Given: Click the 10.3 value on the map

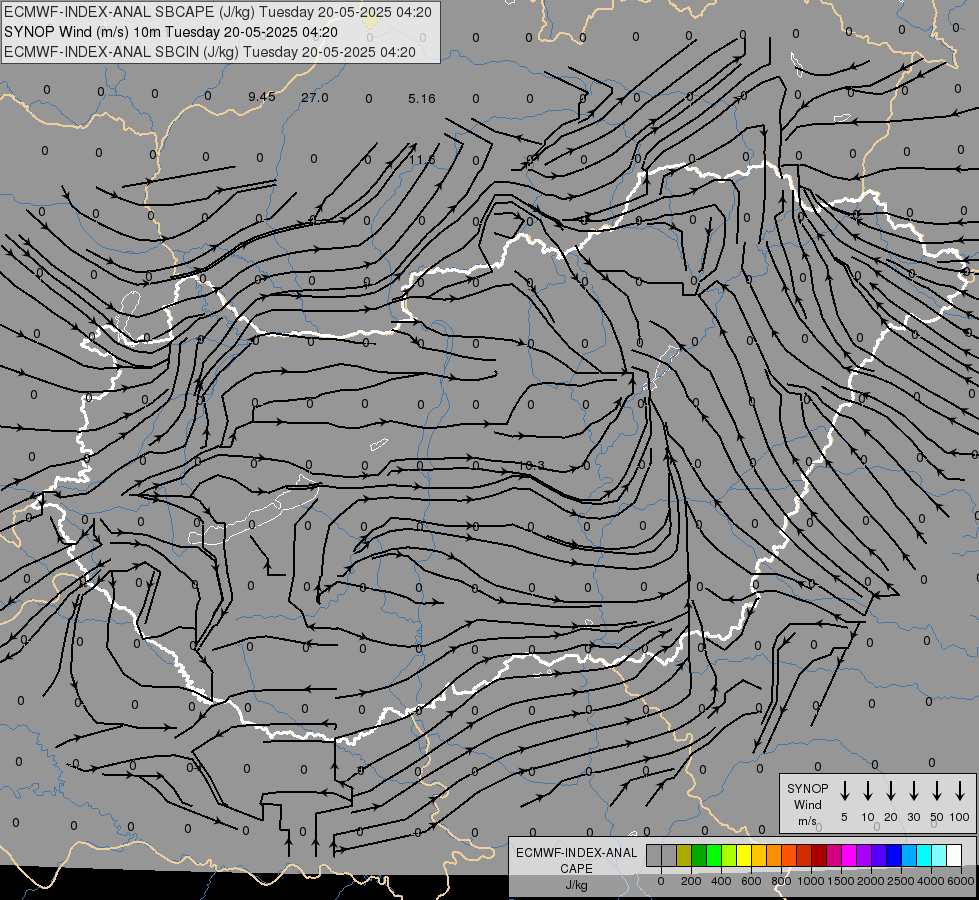Looking at the screenshot, I should pyautogui.click(x=531, y=466).
